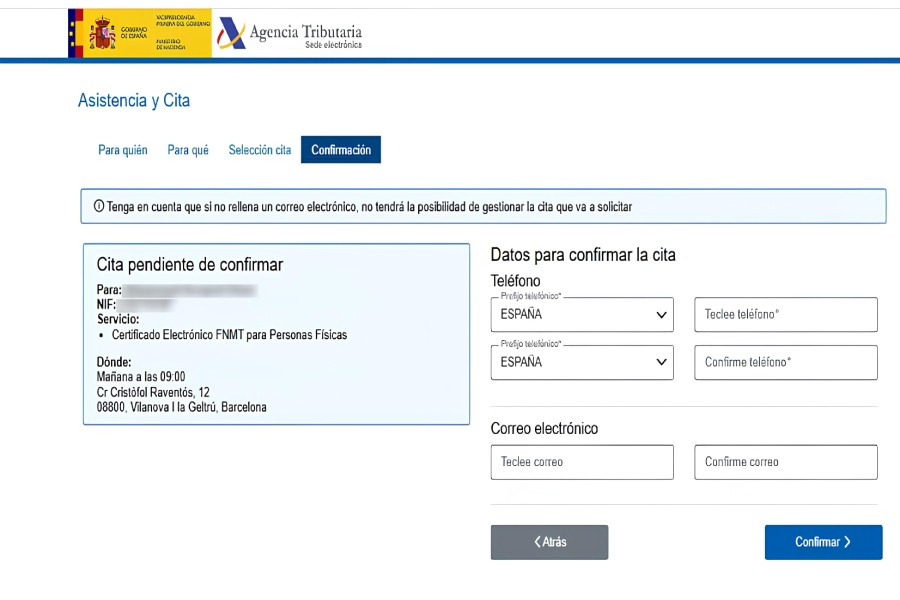Open the first ESPAÑA phone prefix dropdown
Screen dimensions: 900x600
point(582,314)
